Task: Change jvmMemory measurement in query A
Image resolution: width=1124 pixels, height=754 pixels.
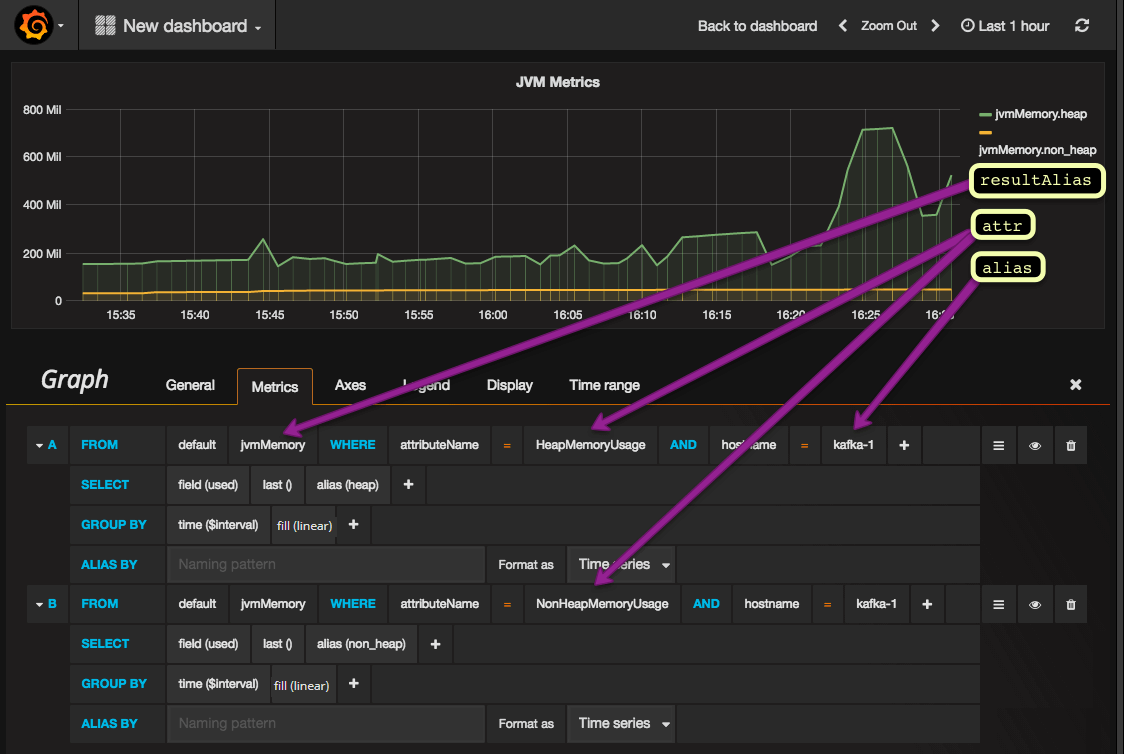Action: pyautogui.click(x=272, y=445)
